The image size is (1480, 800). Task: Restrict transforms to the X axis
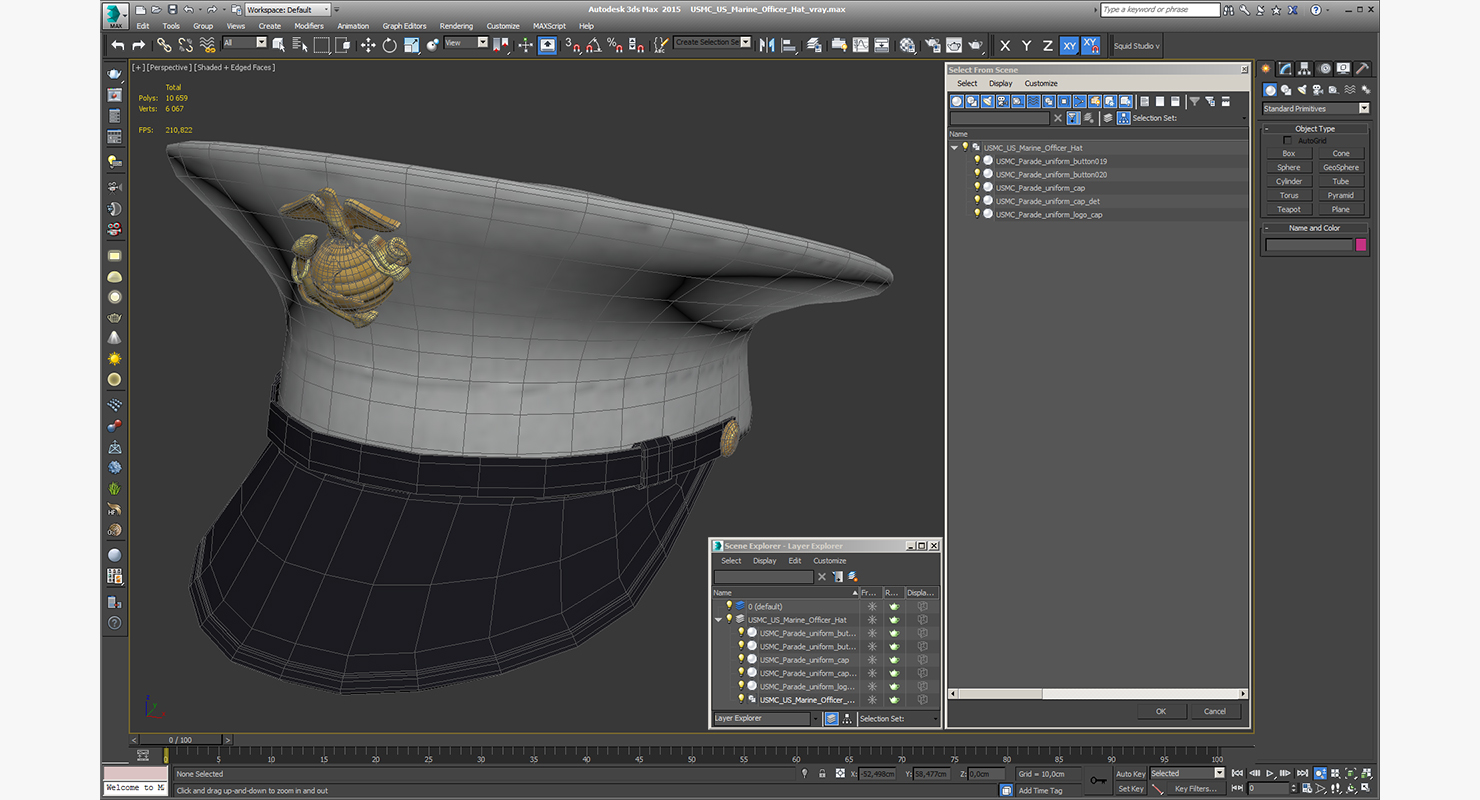(1005, 46)
